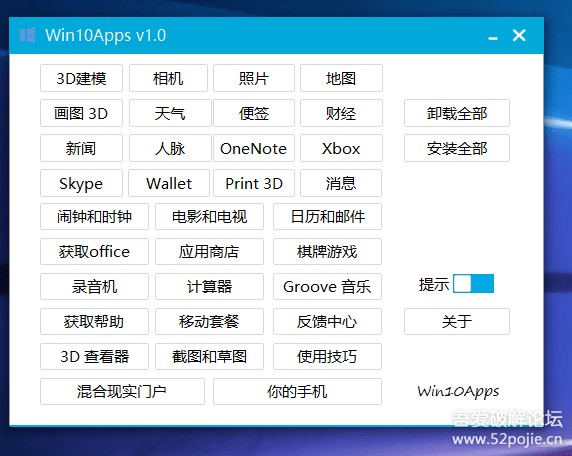Choose the Print 3D button
Image resolution: width=572 pixels, height=456 pixels.
[254, 183]
